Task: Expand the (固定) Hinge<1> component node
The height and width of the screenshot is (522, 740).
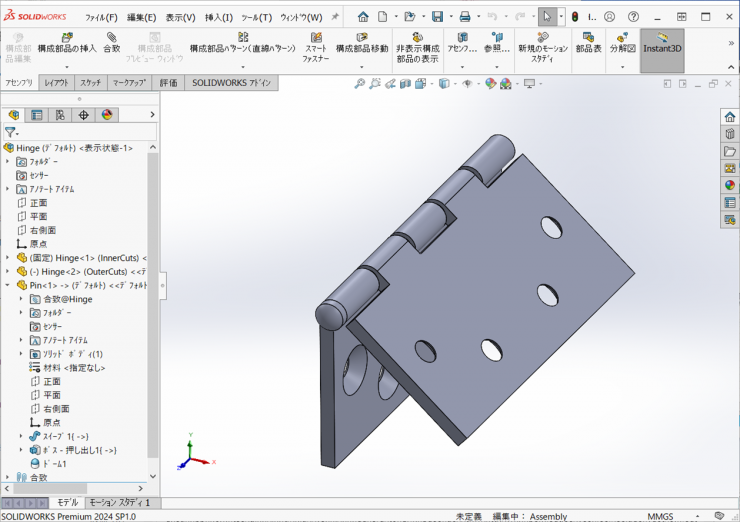Action: click(x=8, y=257)
